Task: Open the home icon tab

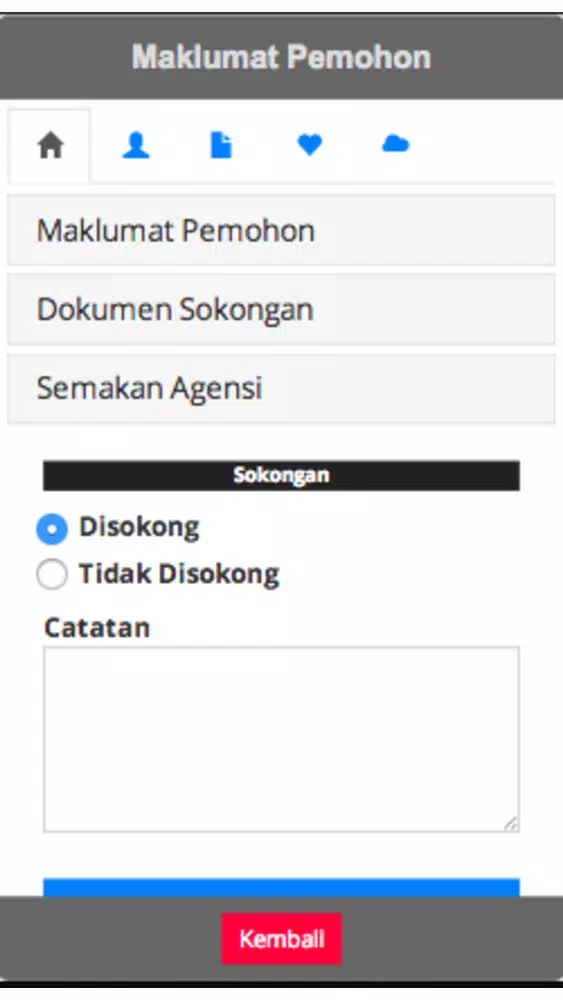Action: click(50, 145)
